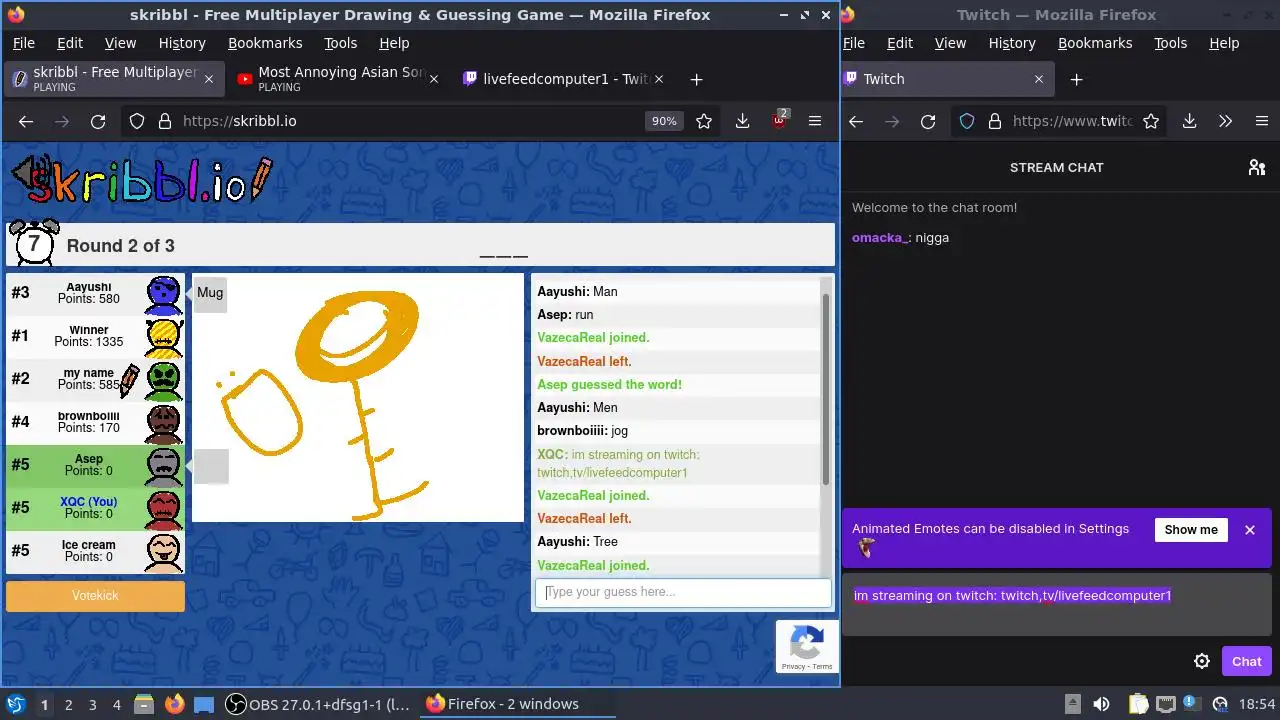The height and width of the screenshot is (720, 1280).
Task: Click OBS 27.0.1 in the taskbar
Action: pyautogui.click(x=318, y=704)
